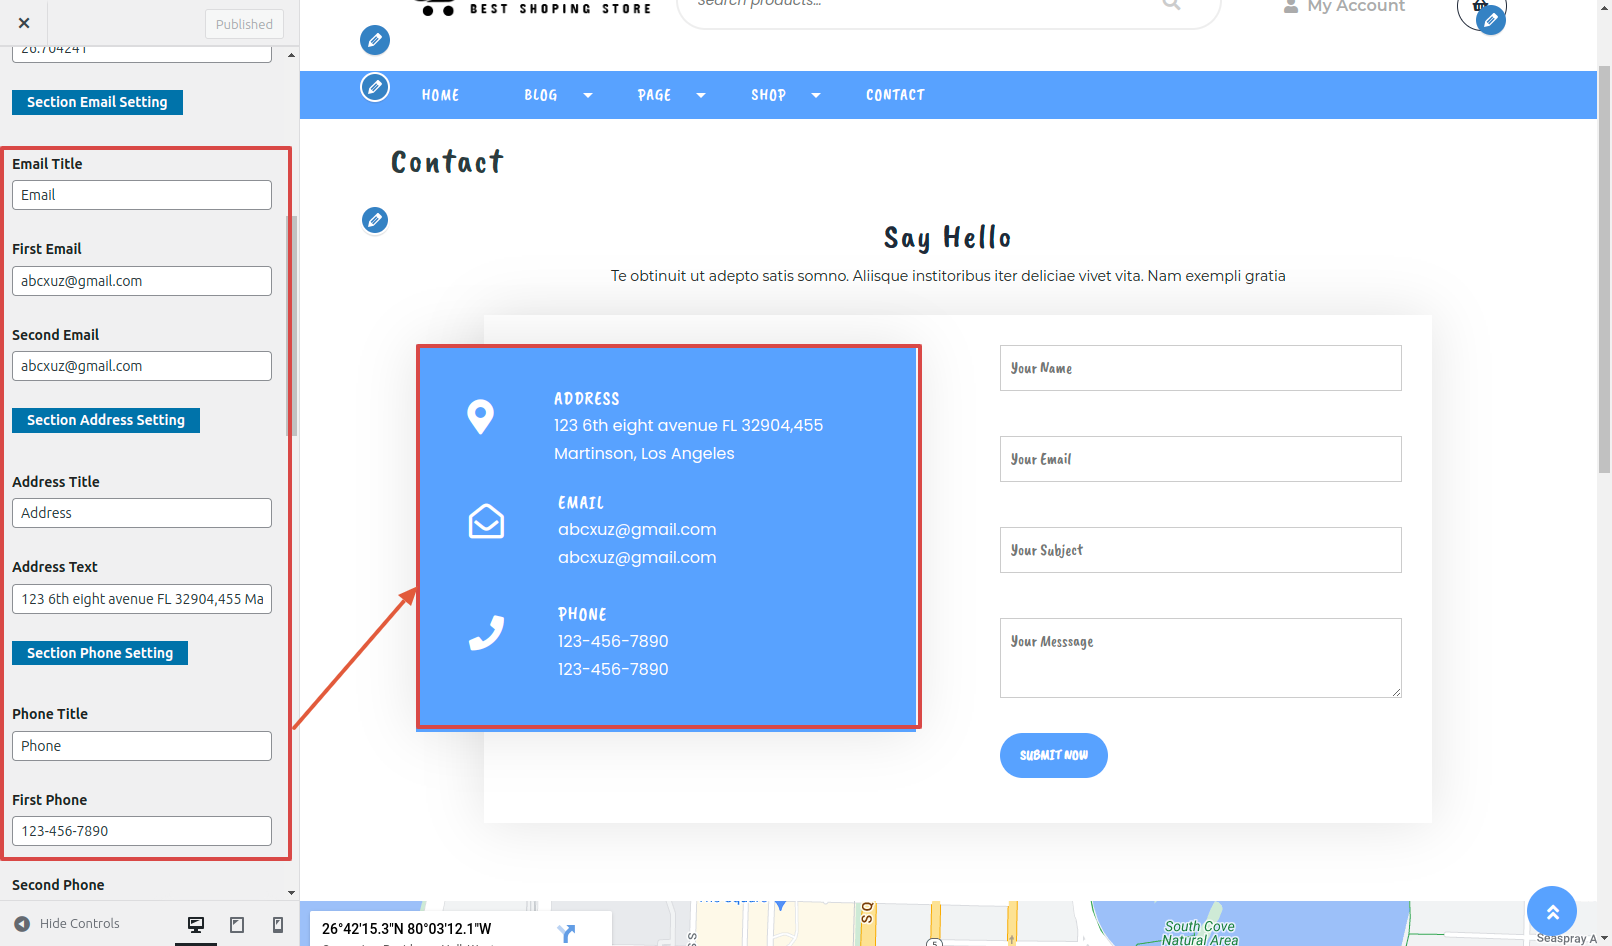
Task: Switch to desktop preview icon
Action: 196,925
